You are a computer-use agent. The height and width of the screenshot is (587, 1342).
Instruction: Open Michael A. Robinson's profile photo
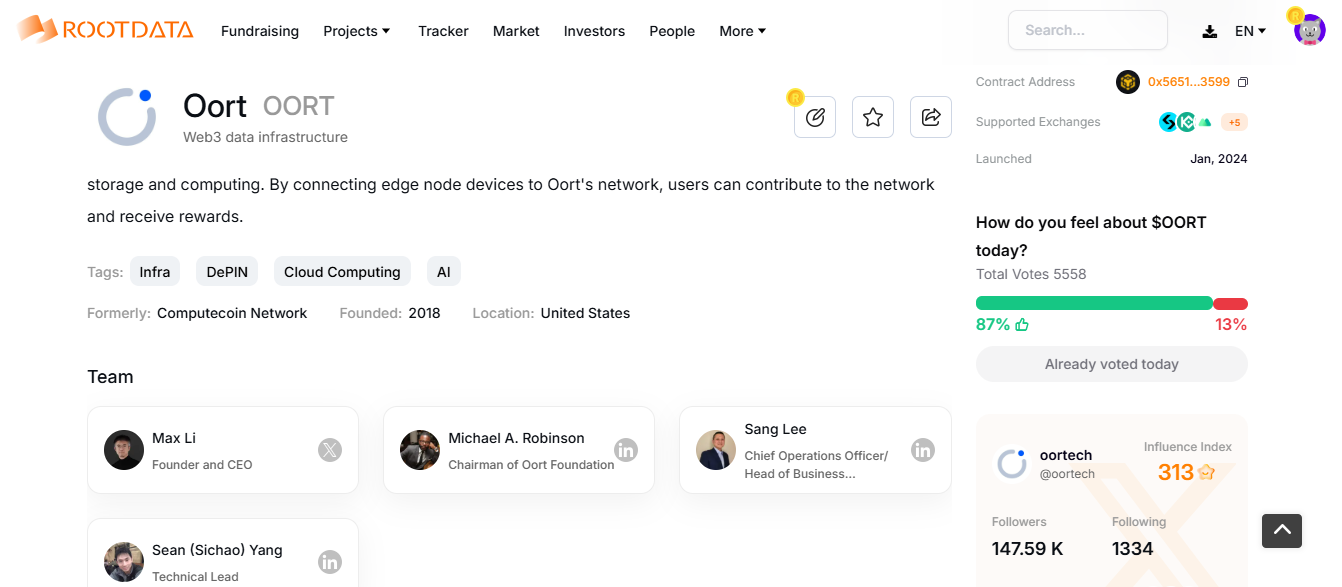[420, 450]
